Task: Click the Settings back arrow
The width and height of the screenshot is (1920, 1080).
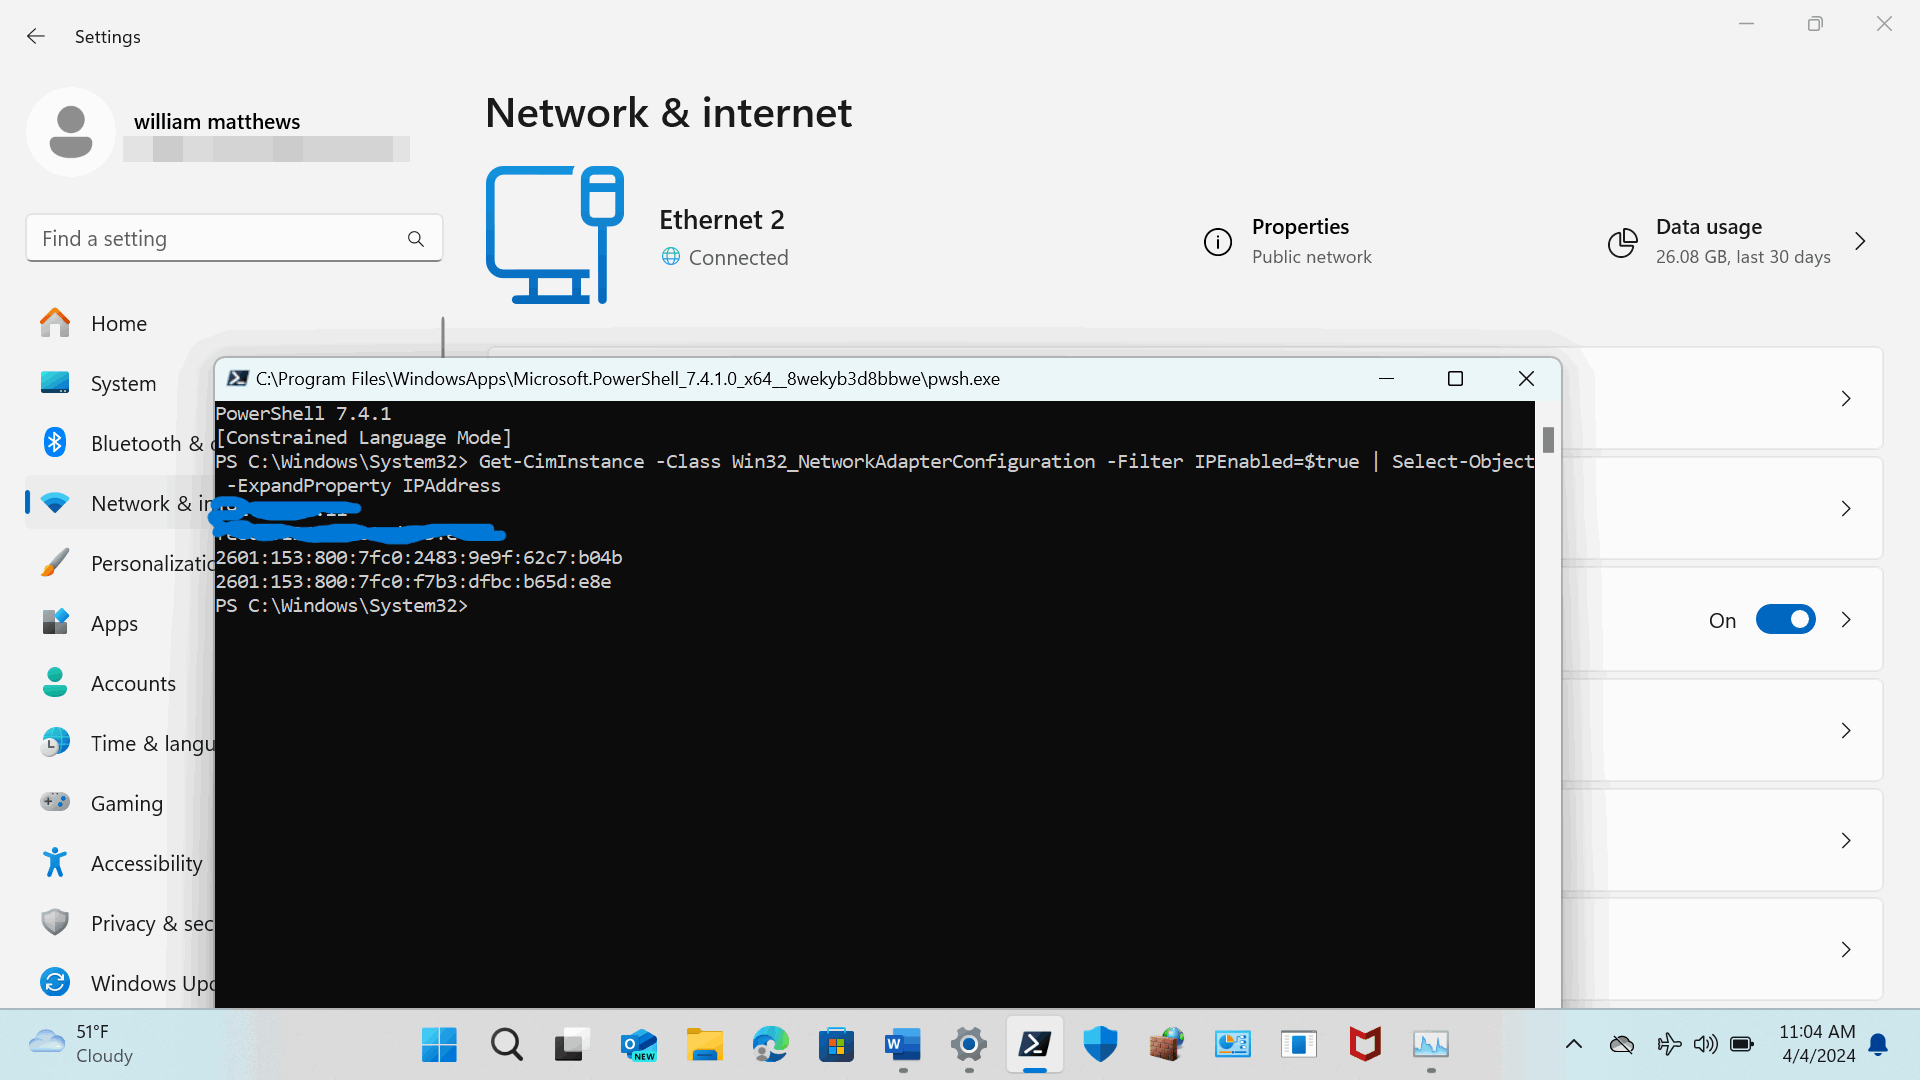Action: tap(36, 36)
